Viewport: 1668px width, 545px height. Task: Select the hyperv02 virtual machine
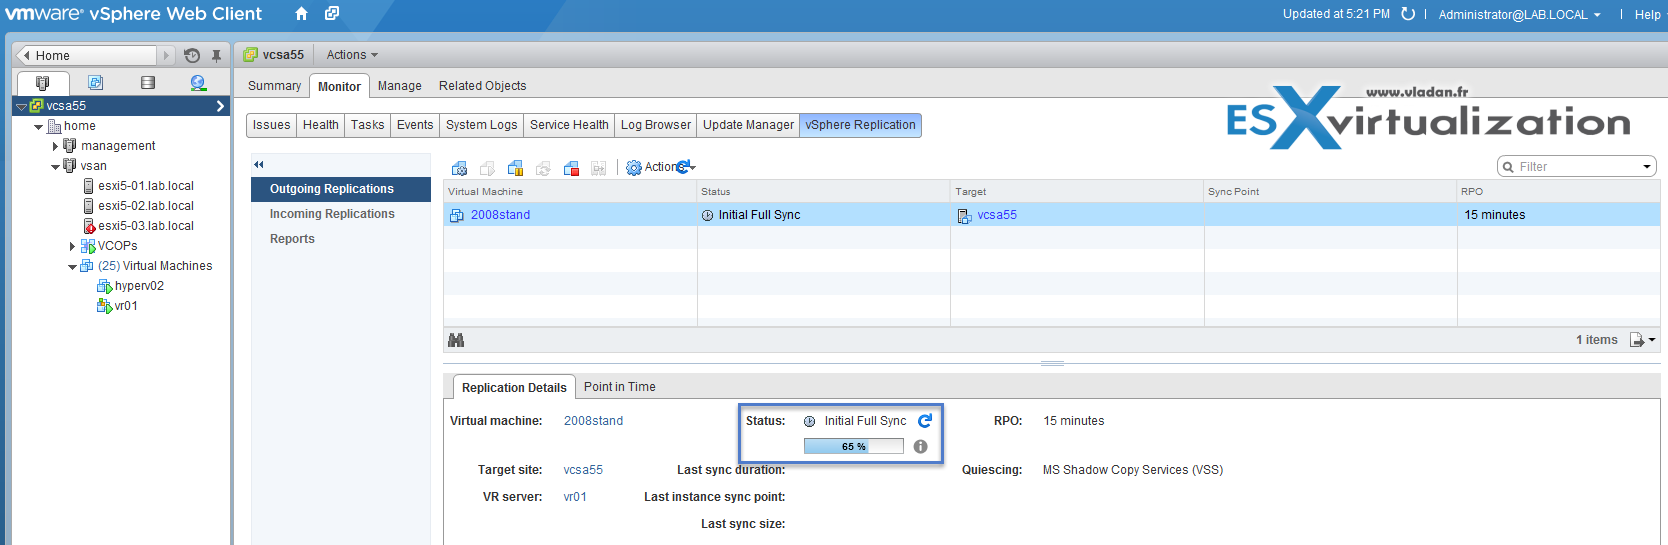(139, 286)
